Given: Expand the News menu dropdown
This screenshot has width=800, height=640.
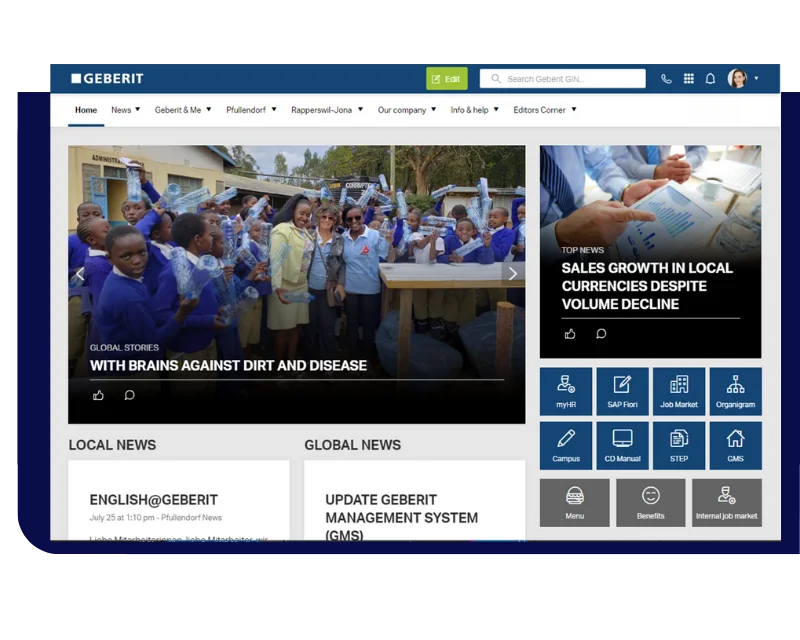Looking at the screenshot, I should point(125,110).
